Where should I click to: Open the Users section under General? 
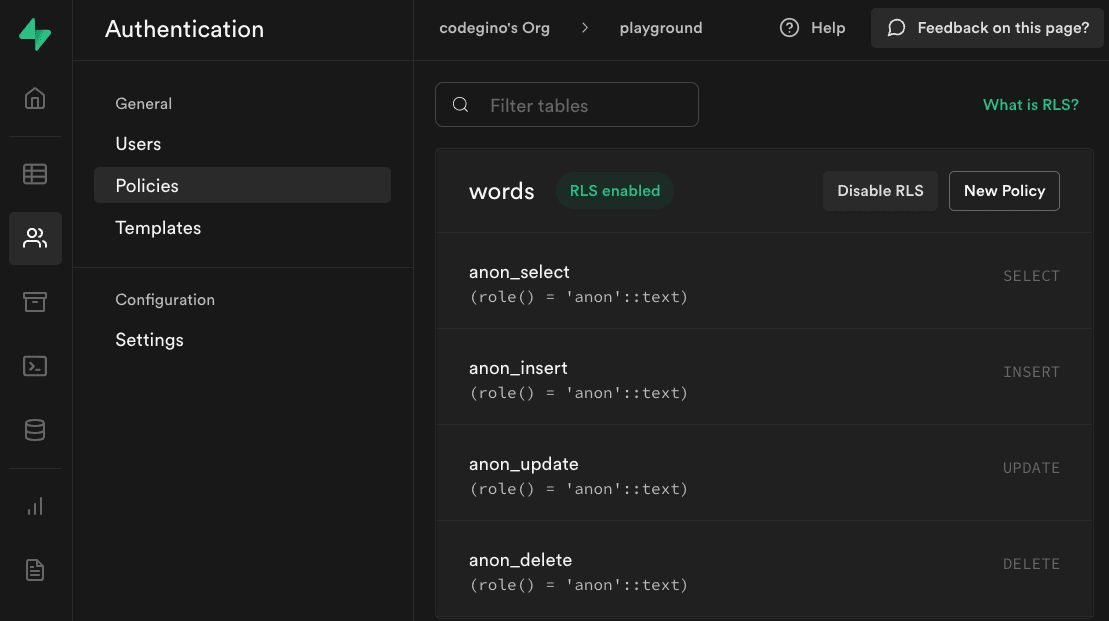pyautogui.click(x=138, y=143)
